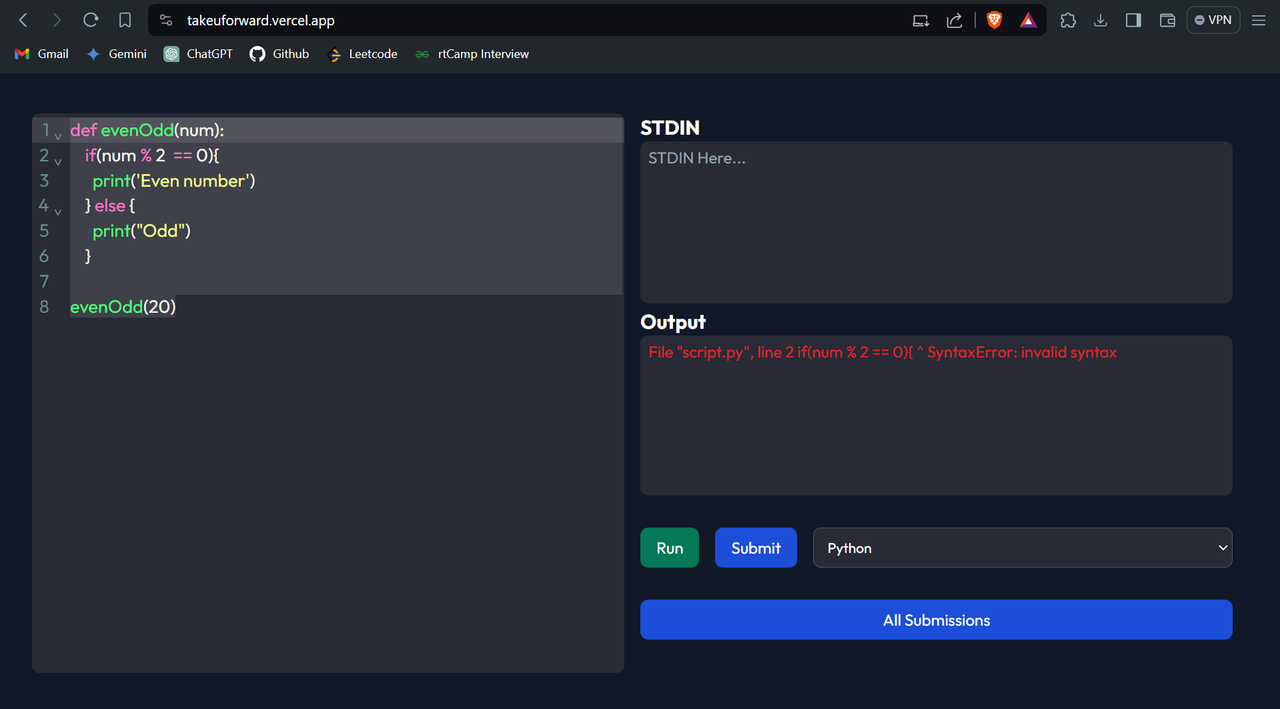Viewport: 1280px width, 709px height.
Task: Click the Output heading
Action: point(673,322)
